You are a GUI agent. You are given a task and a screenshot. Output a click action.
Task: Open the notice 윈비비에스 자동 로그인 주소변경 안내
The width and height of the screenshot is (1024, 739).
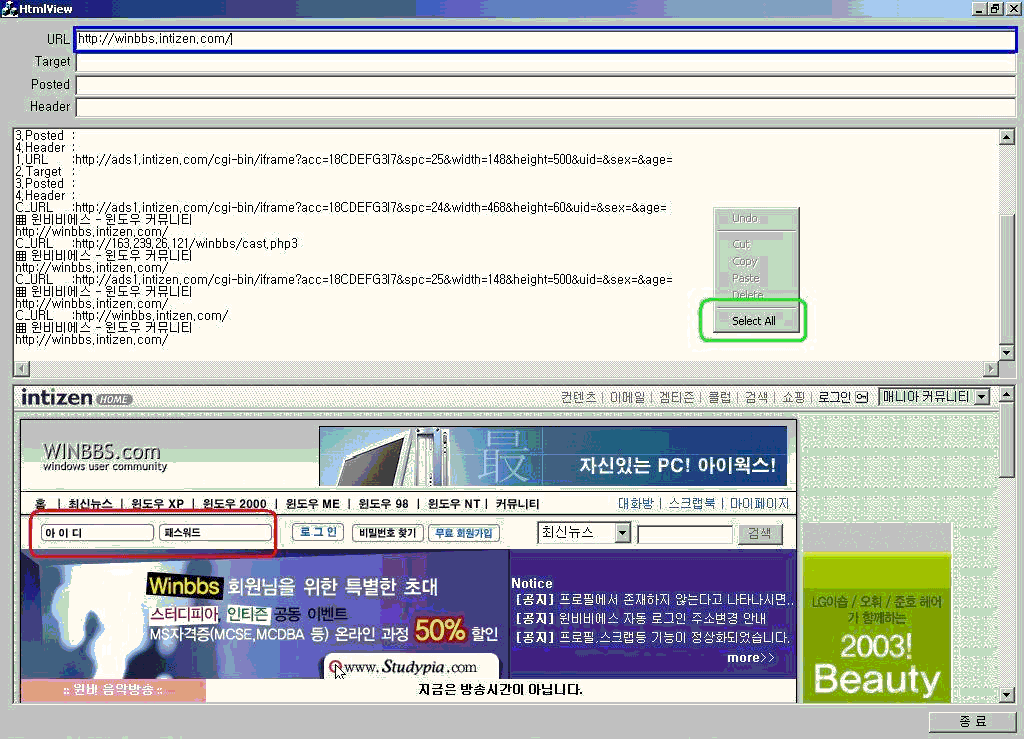coord(641,618)
